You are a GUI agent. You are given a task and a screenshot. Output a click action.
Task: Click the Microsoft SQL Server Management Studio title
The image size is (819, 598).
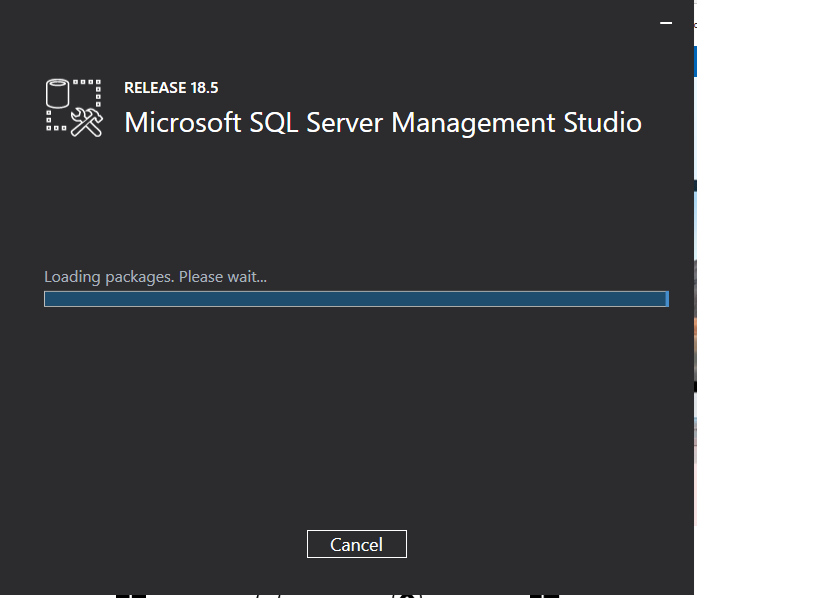point(382,122)
